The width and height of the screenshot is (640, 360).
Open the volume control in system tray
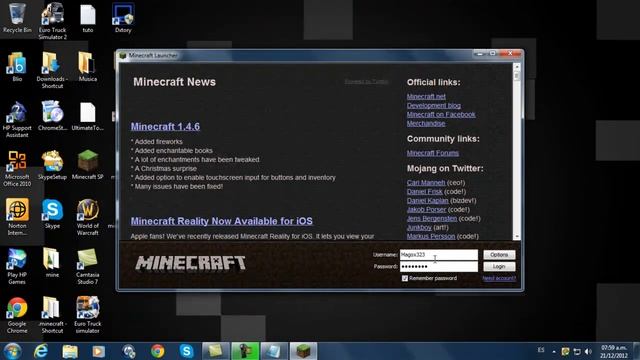(x=588, y=351)
